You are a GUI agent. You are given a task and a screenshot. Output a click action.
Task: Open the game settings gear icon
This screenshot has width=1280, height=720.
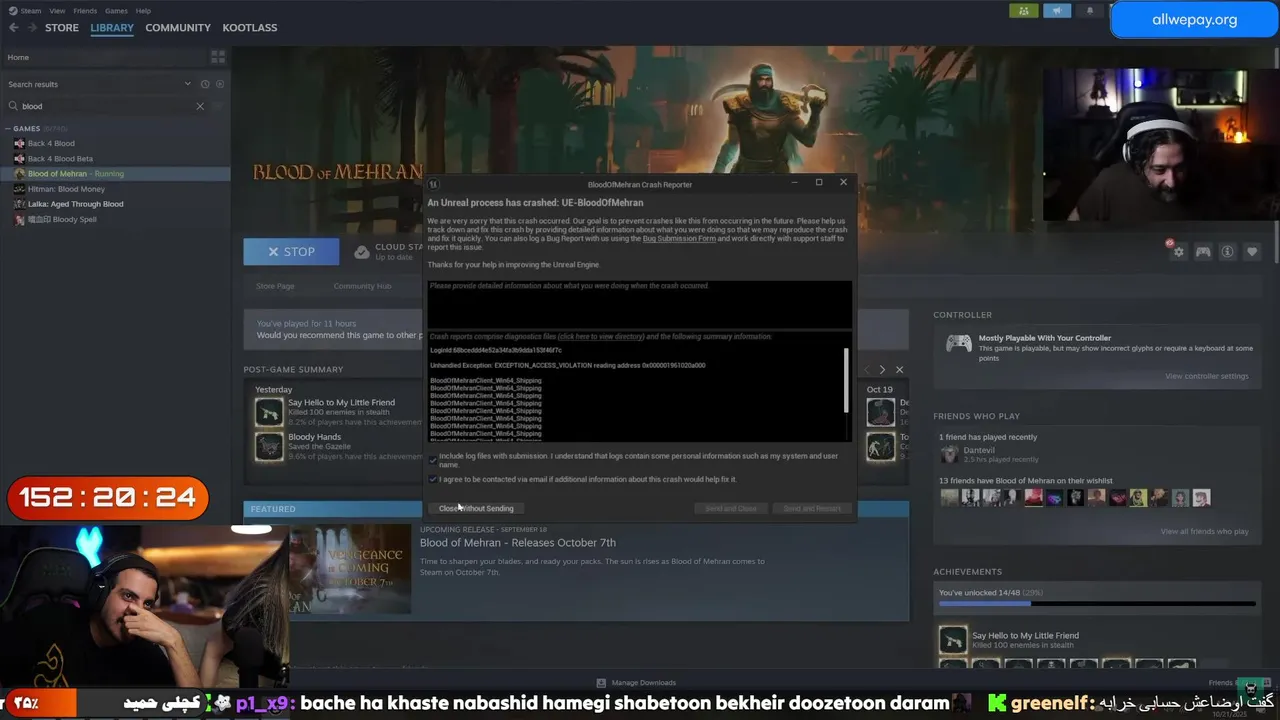tap(1179, 252)
